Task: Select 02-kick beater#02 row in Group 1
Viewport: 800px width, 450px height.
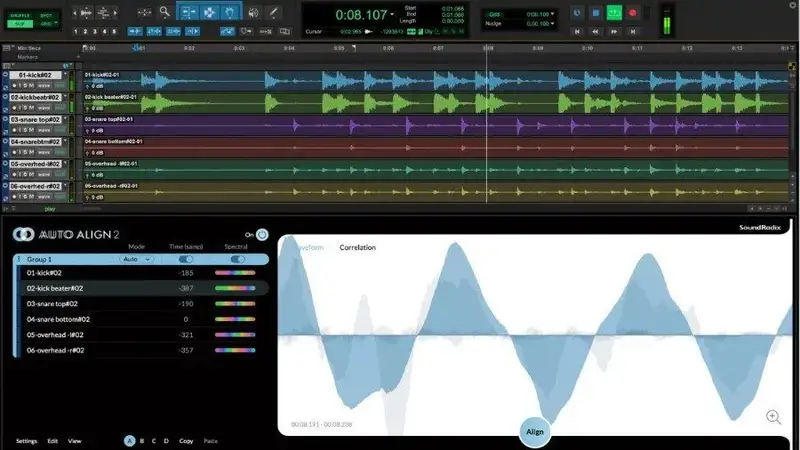Action: tap(144, 288)
